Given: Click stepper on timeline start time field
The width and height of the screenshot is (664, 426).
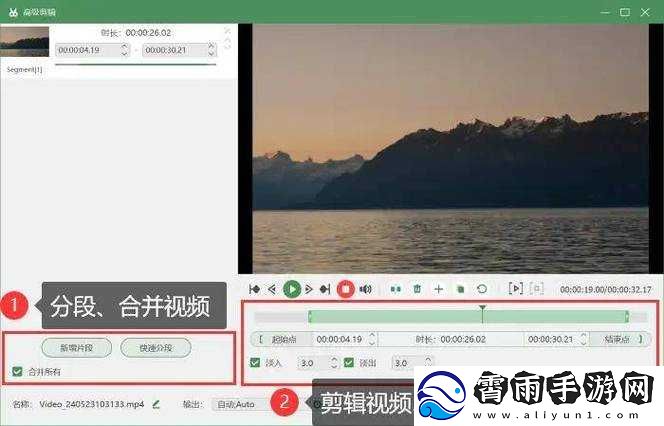Looking at the screenshot, I should click(372, 339).
